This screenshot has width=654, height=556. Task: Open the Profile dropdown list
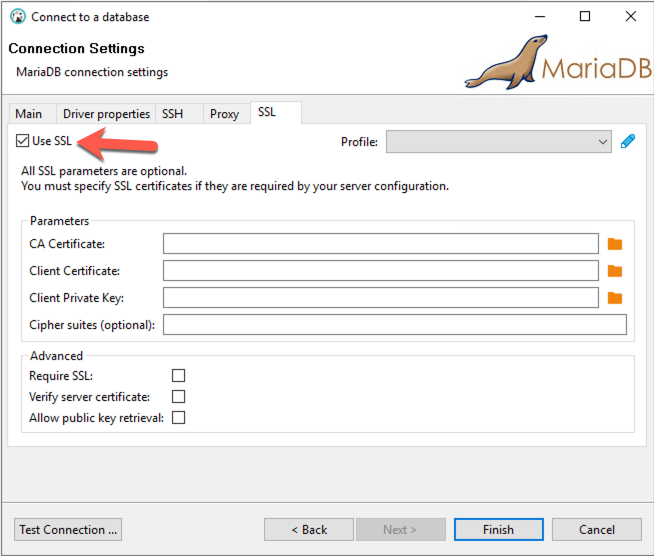click(498, 142)
